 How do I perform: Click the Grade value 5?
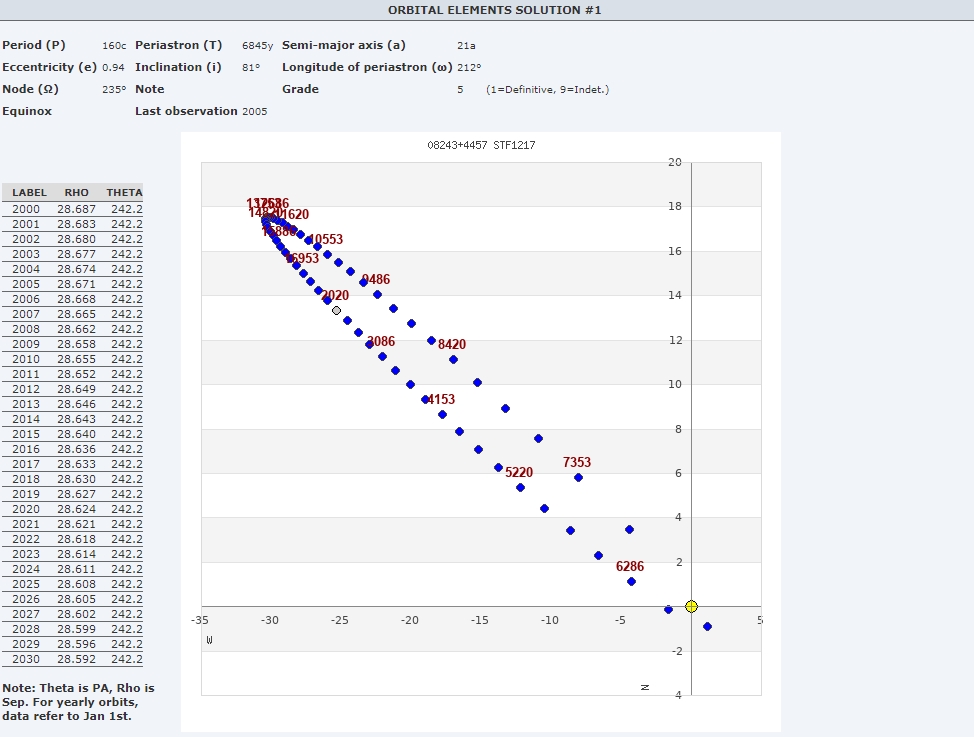(460, 89)
